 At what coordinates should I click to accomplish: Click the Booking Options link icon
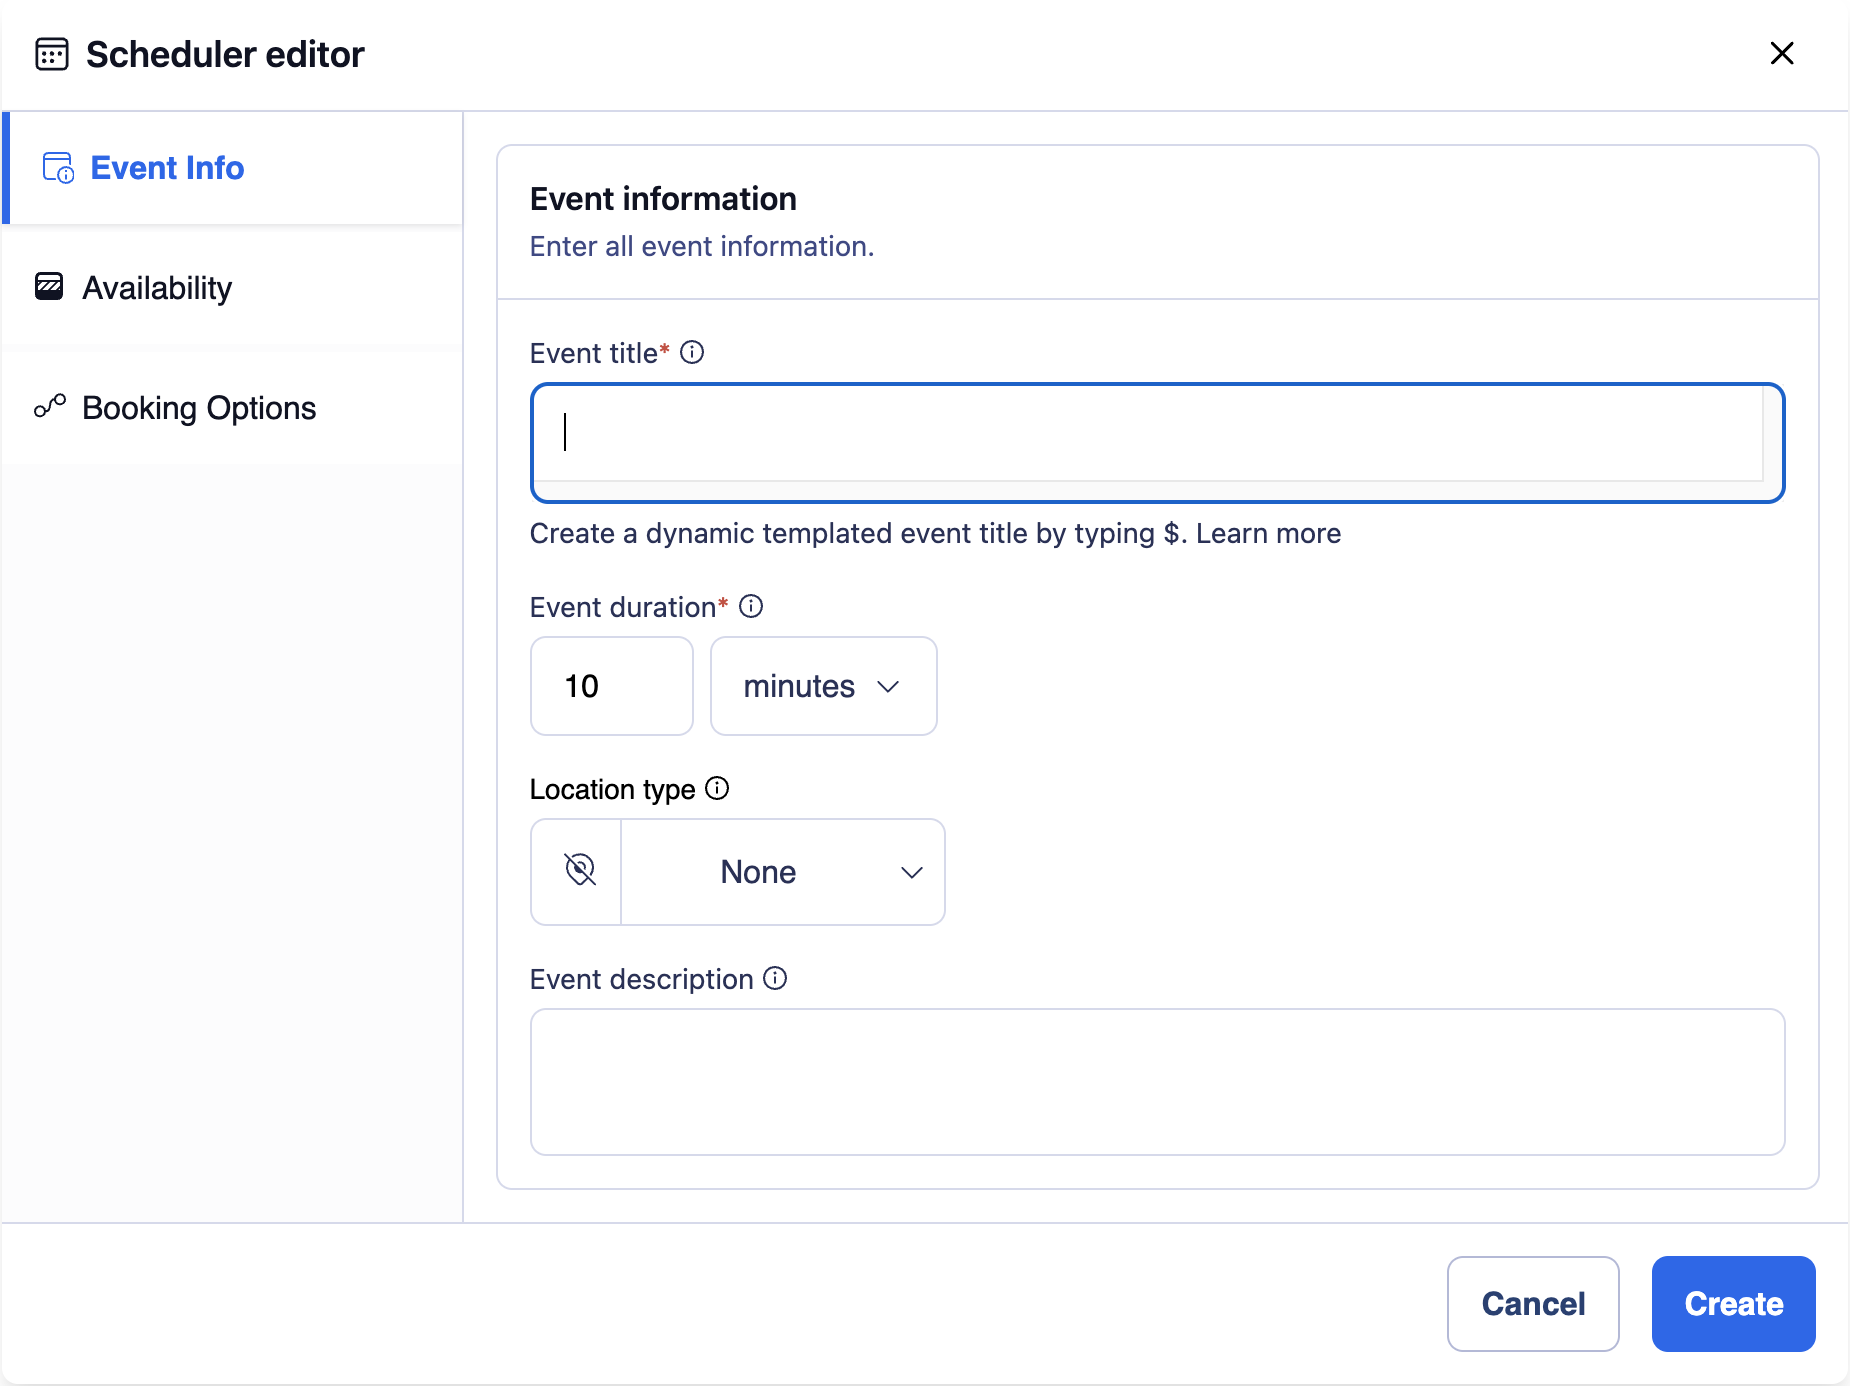pyautogui.click(x=49, y=407)
